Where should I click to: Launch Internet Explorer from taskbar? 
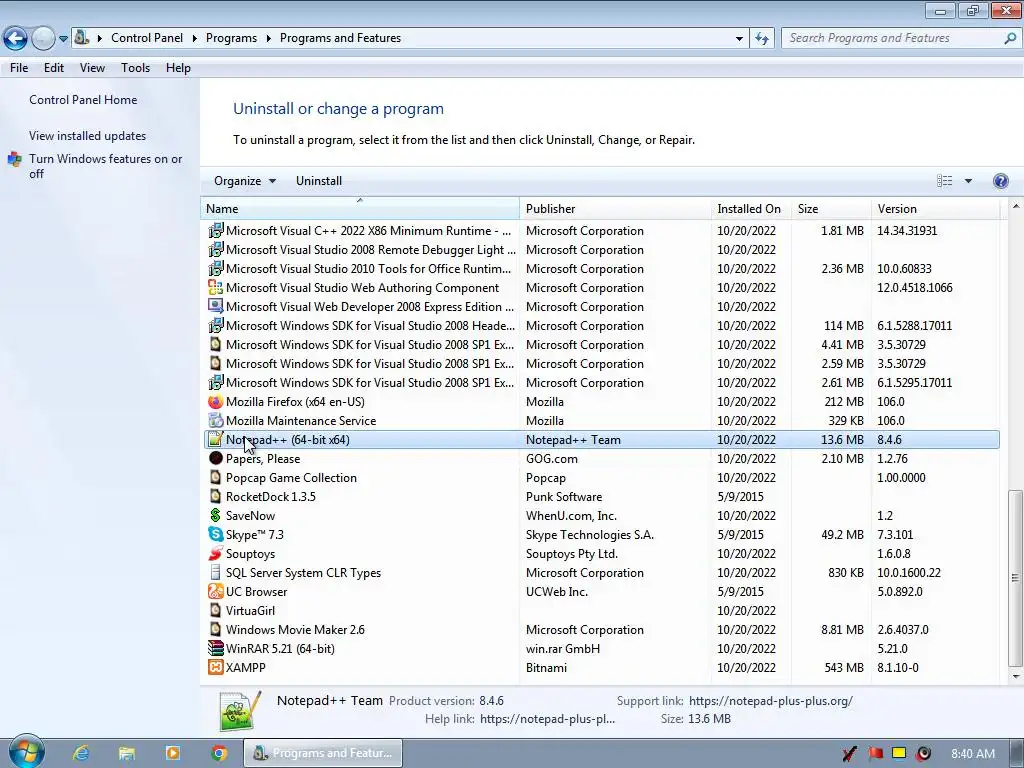(80, 753)
